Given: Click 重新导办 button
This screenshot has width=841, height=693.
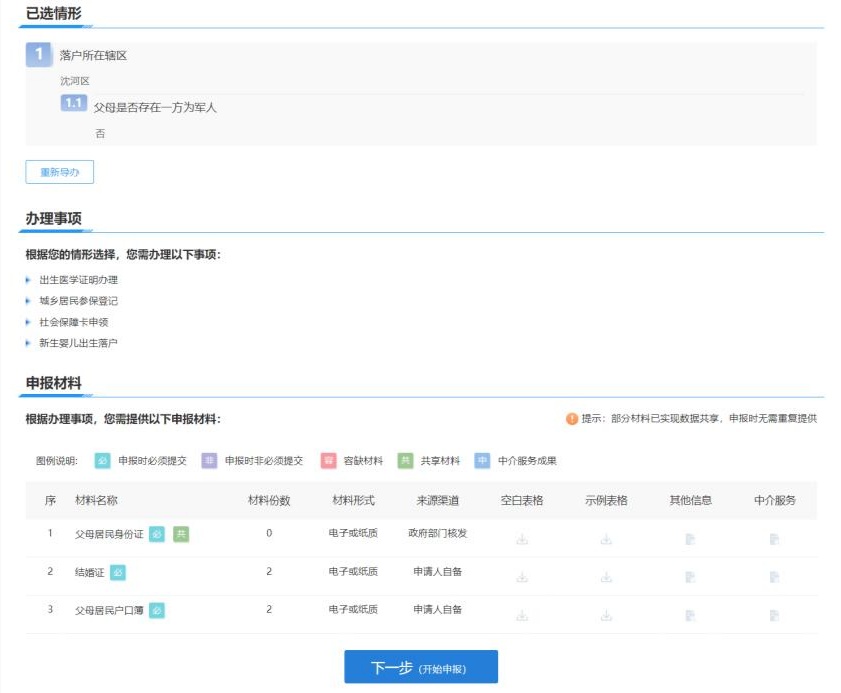Looking at the screenshot, I should pos(59,172).
